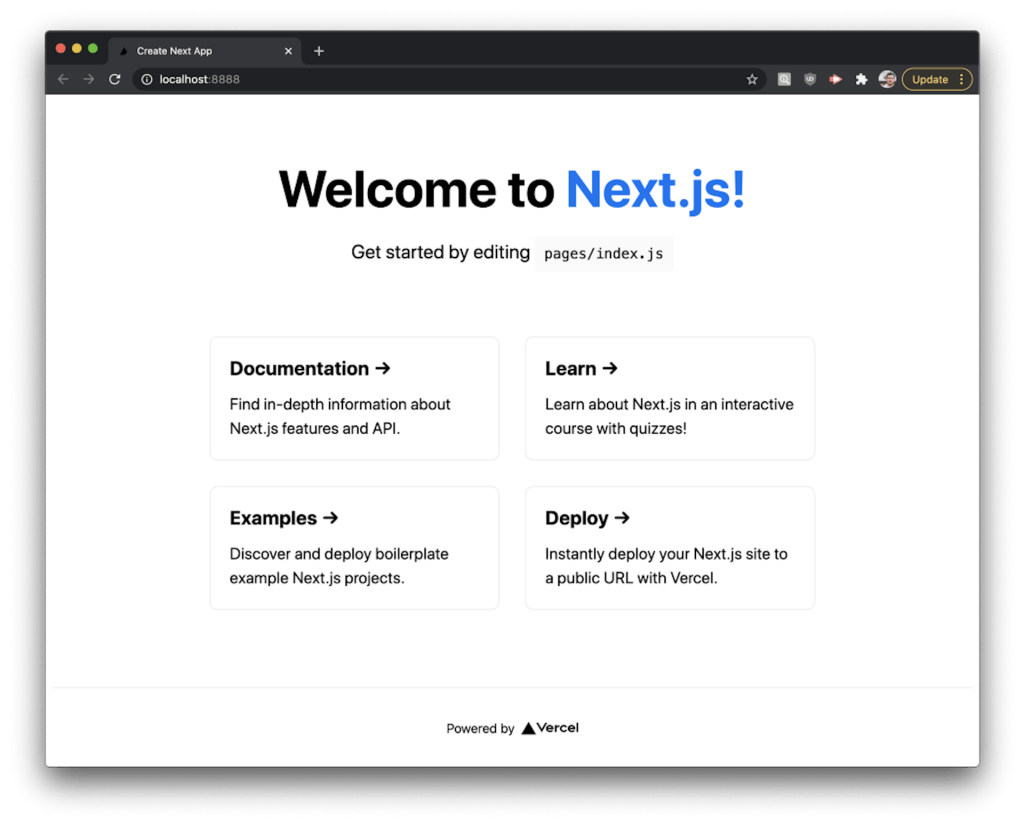The width and height of the screenshot is (1024, 826).
Task: Click the magnifier extension icon in toolbar
Action: [x=785, y=79]
